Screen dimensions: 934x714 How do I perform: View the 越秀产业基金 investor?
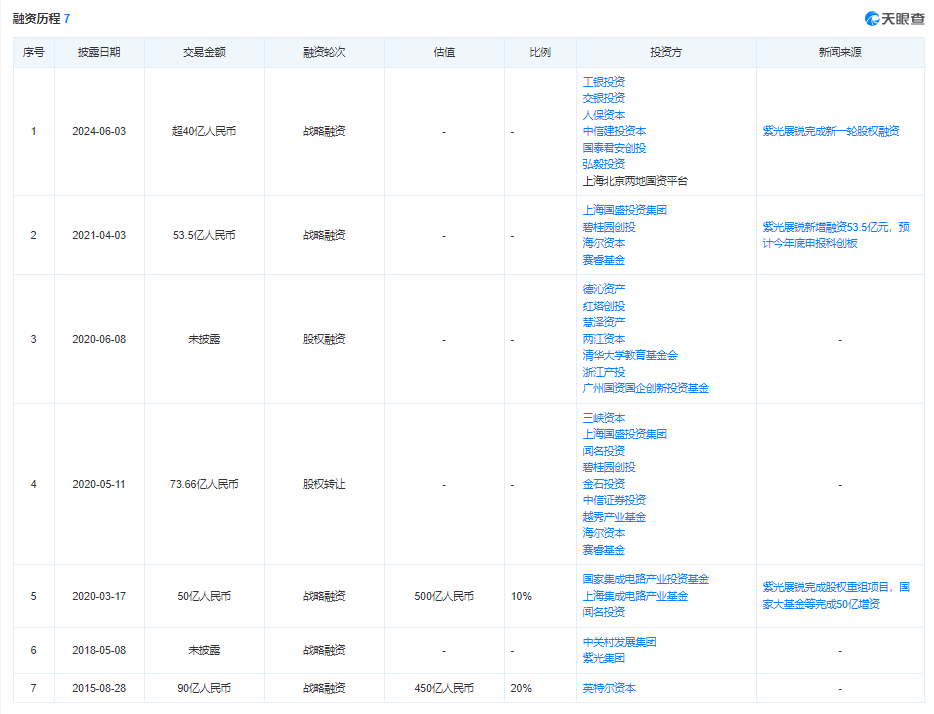(614, 517)
